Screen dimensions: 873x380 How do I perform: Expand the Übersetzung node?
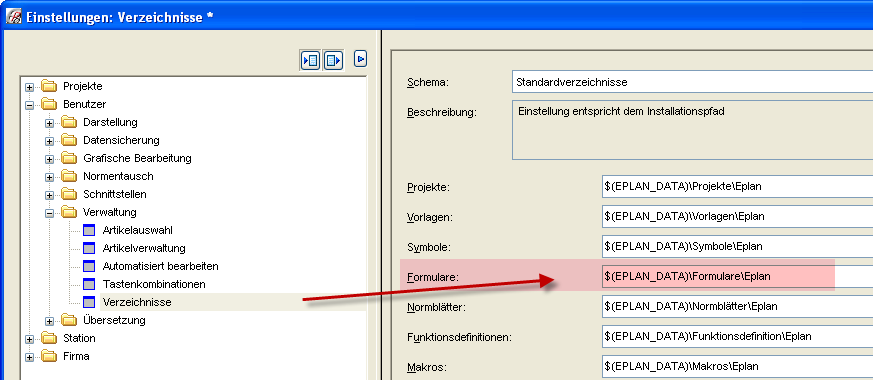click(x=50, y=321)
